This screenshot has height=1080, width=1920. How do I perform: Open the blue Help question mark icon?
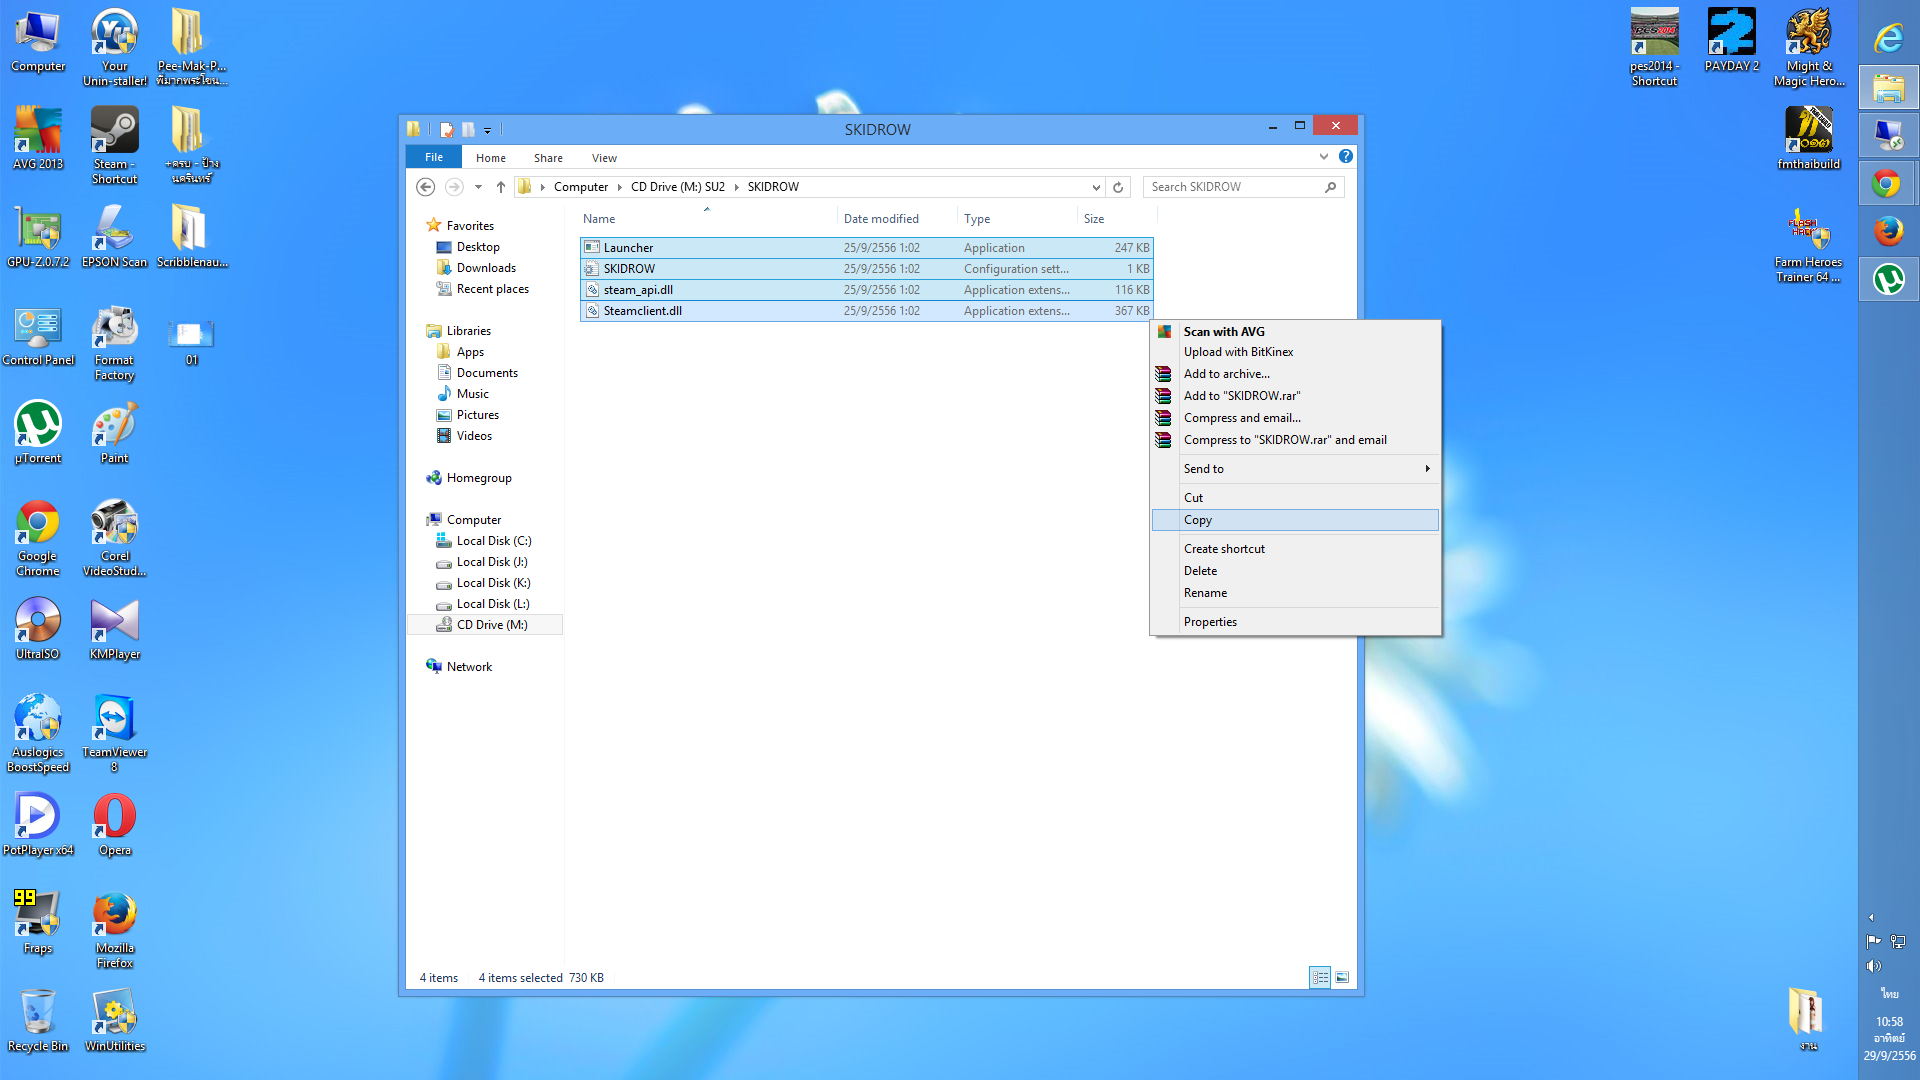coord(1346,157)
